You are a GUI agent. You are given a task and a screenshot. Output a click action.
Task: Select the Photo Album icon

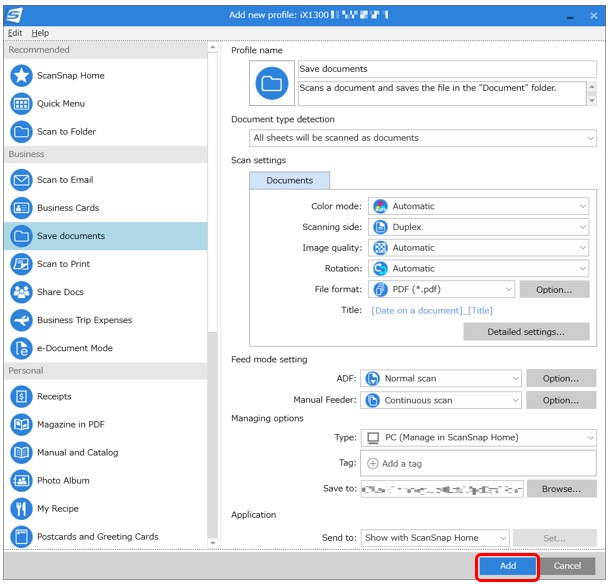(x=21, y=481)
